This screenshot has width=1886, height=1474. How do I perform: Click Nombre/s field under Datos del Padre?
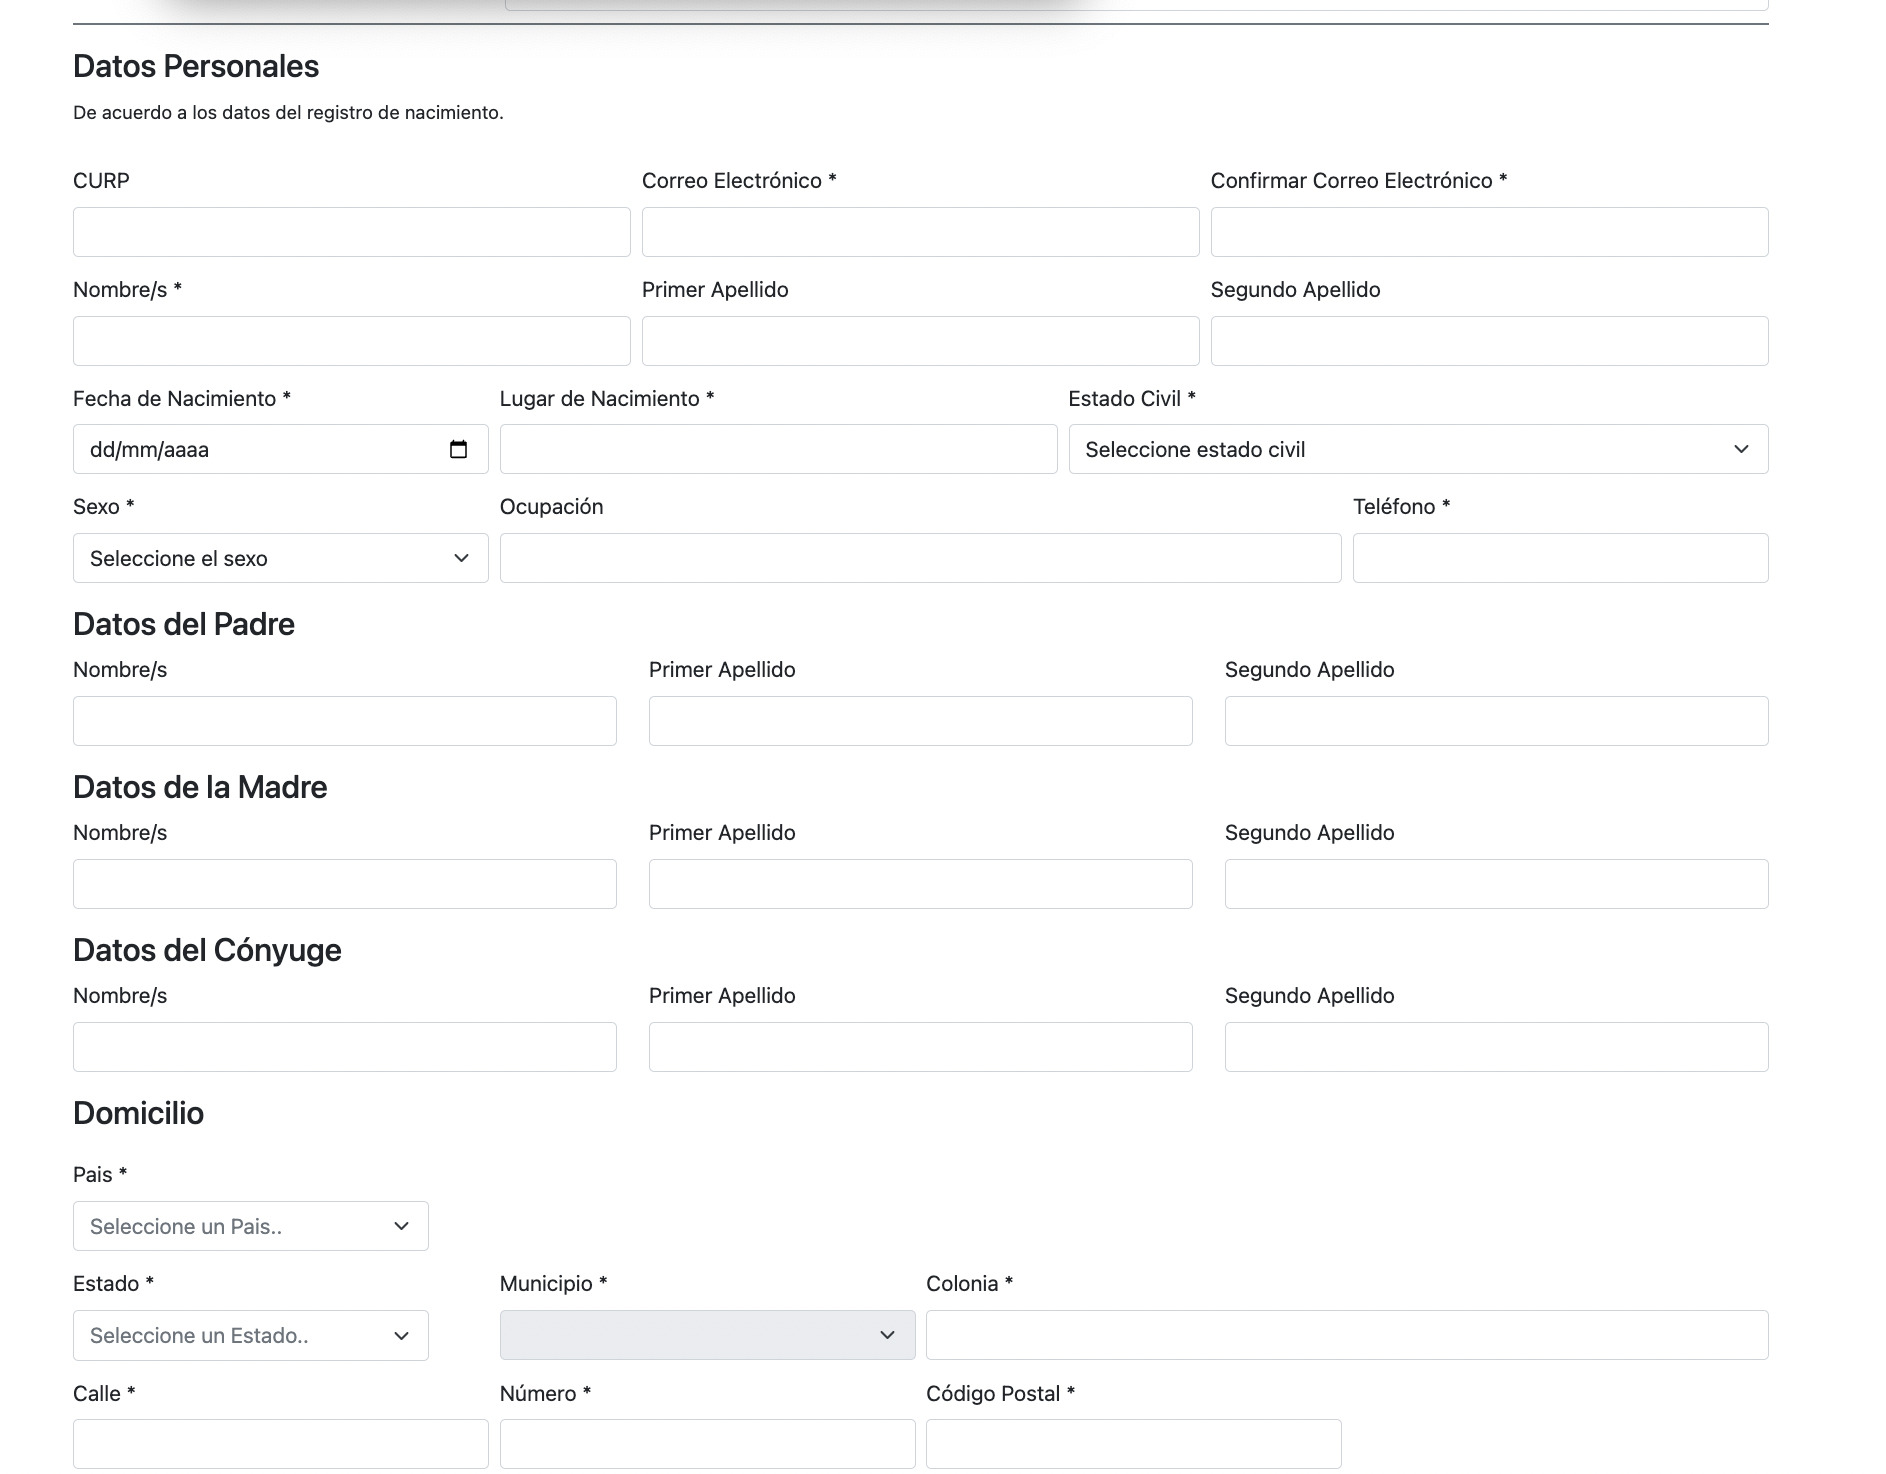[x=344, y=721]
